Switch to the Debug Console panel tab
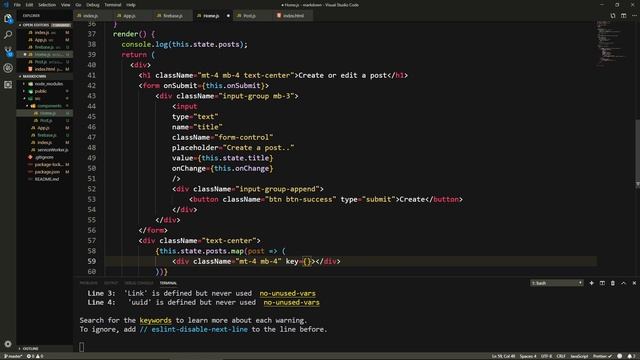640x360 pixels. point(139,283)
